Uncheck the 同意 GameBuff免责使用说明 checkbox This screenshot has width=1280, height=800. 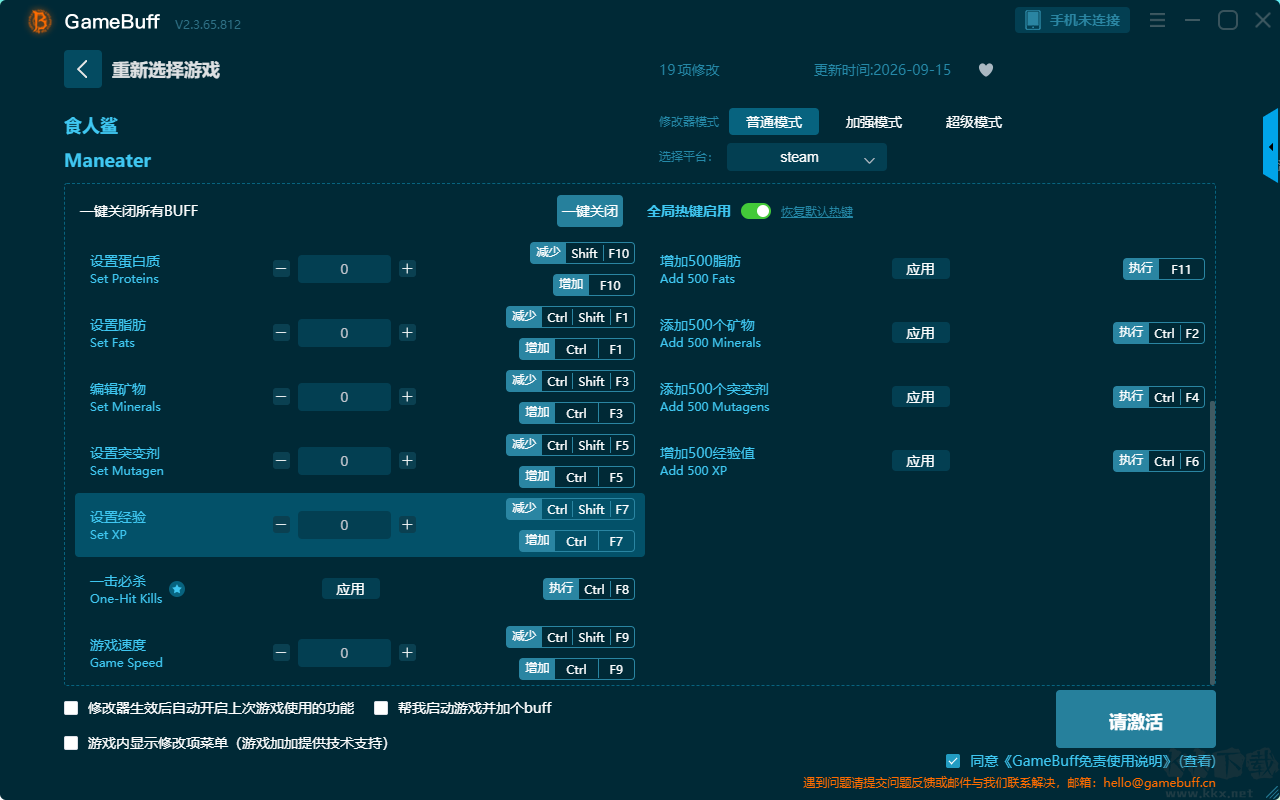(953, 761)
